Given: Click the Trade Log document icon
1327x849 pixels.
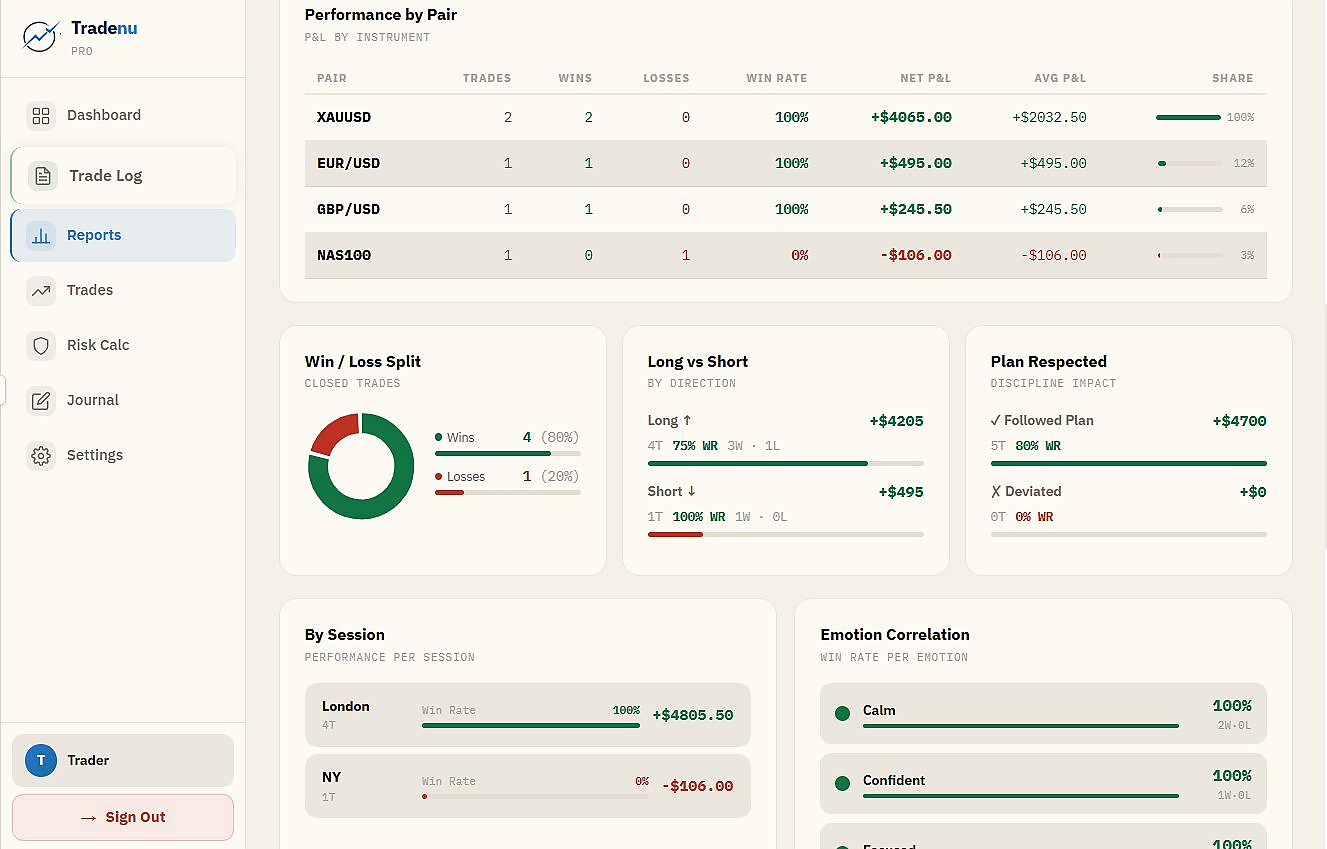Looking at the screenshot, I should click(43, 176).
